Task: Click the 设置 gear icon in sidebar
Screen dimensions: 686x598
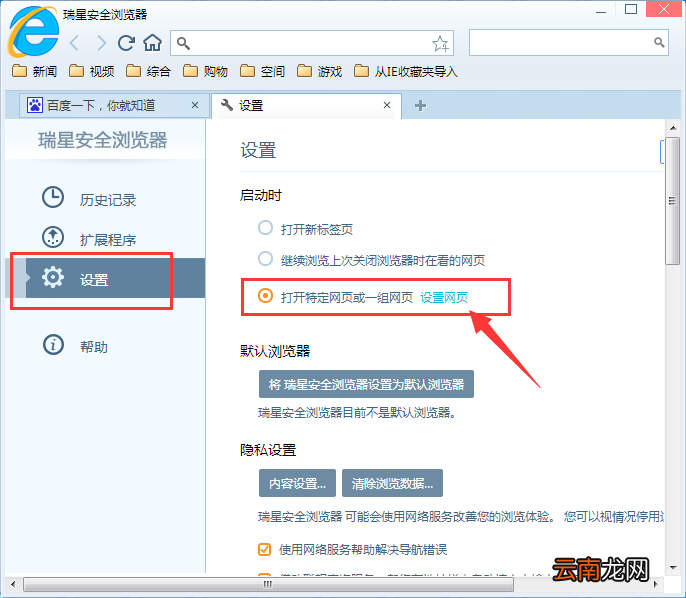Action: [53, 277]
